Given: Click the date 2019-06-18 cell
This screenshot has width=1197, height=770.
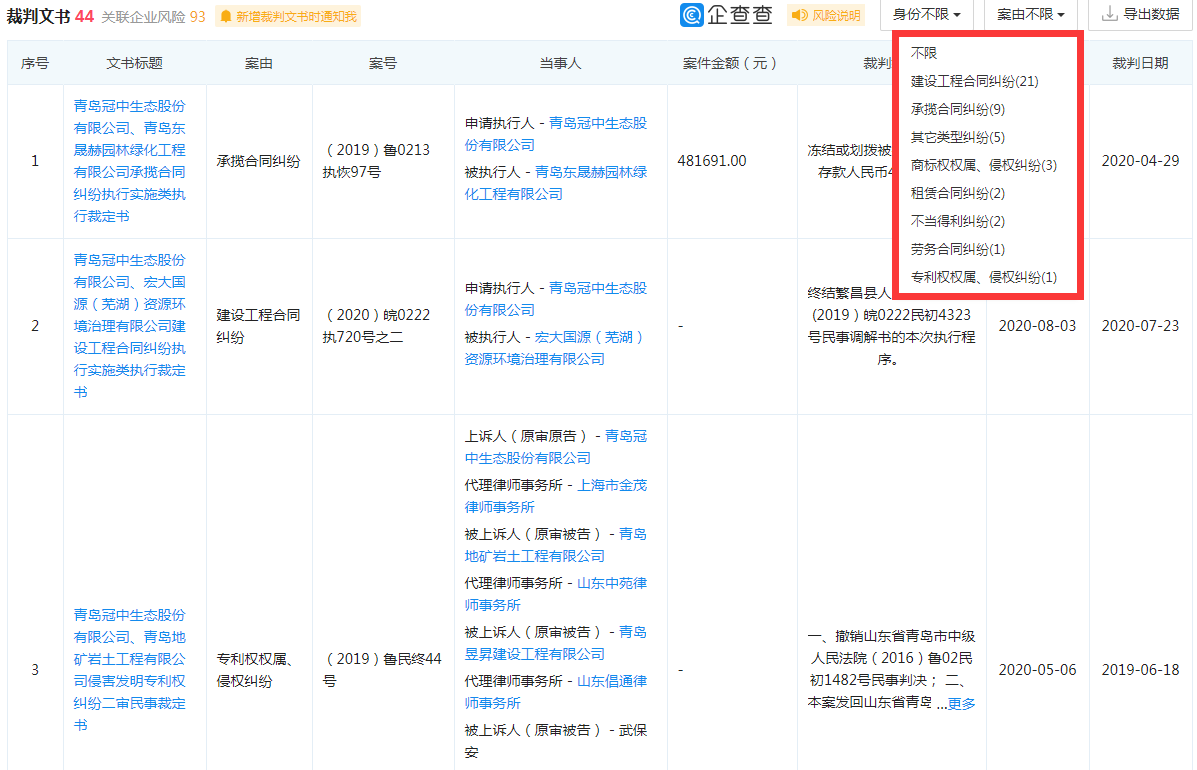Looking at the screenshot, I should (1140, 670).
